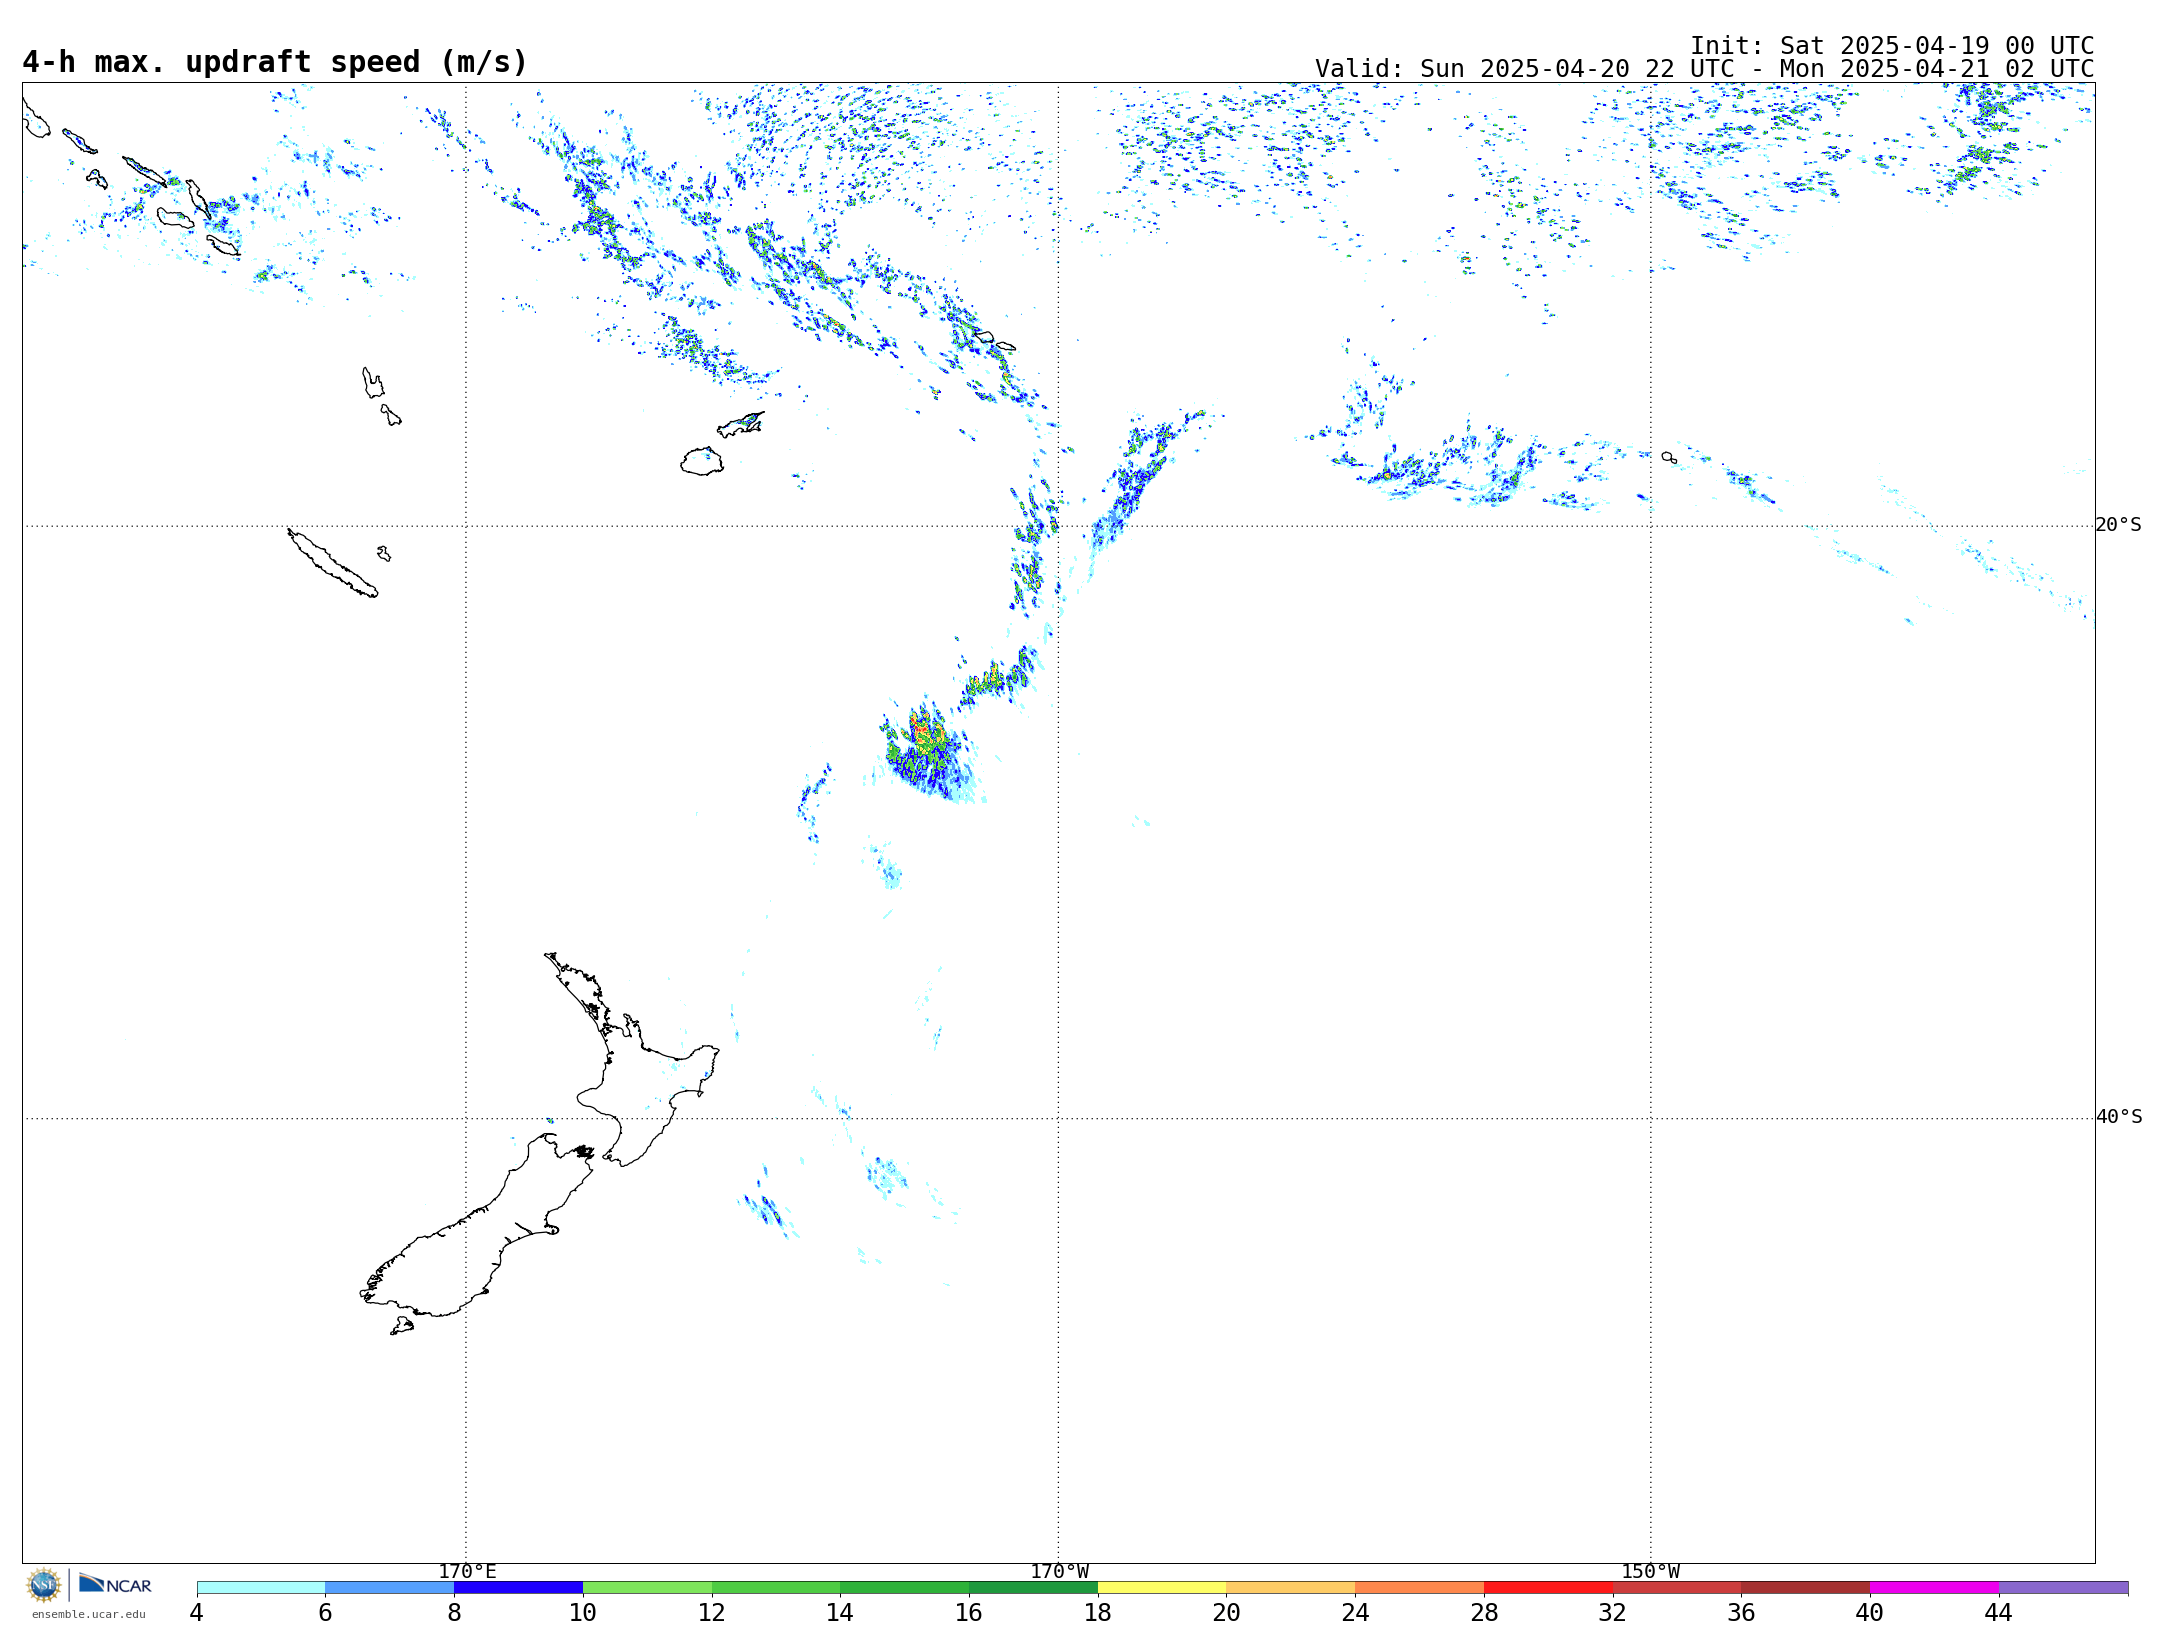The width and height of the screenshot is (2160, 1626).
Task: Click the '4-h max. updraft speed (m/s)' title
Action: (275, 62)
